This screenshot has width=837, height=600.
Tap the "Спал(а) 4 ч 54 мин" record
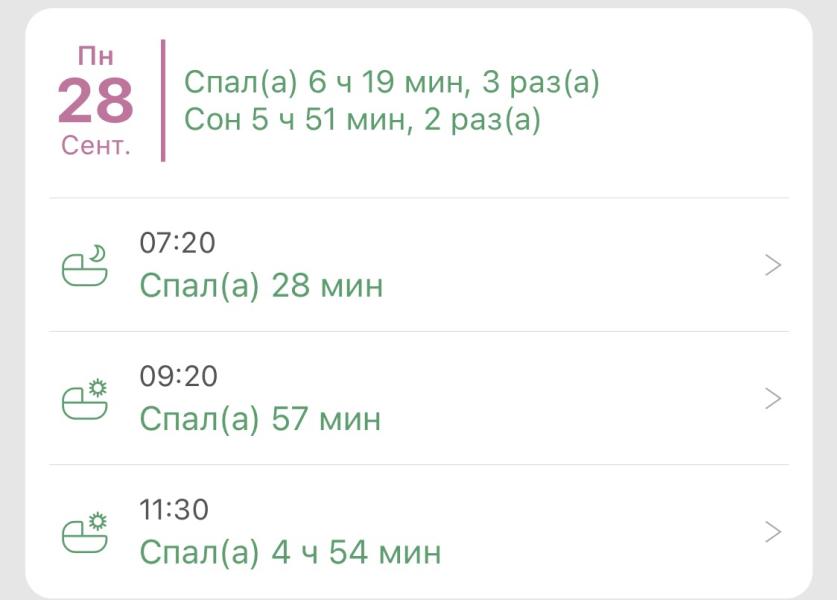pos(290,551)
